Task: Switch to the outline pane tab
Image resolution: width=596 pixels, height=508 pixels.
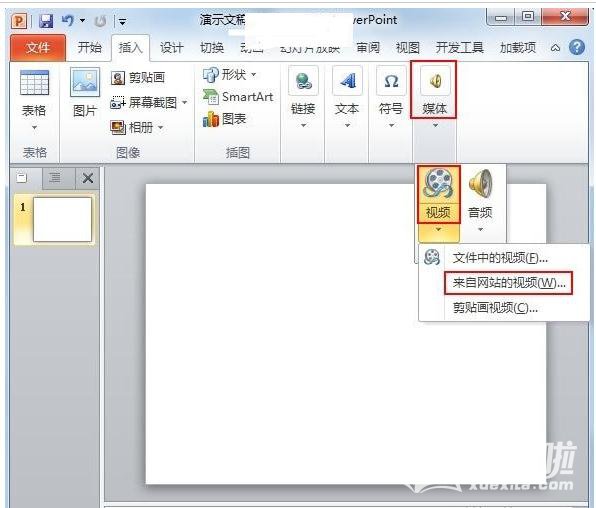Action: [55, 178]
